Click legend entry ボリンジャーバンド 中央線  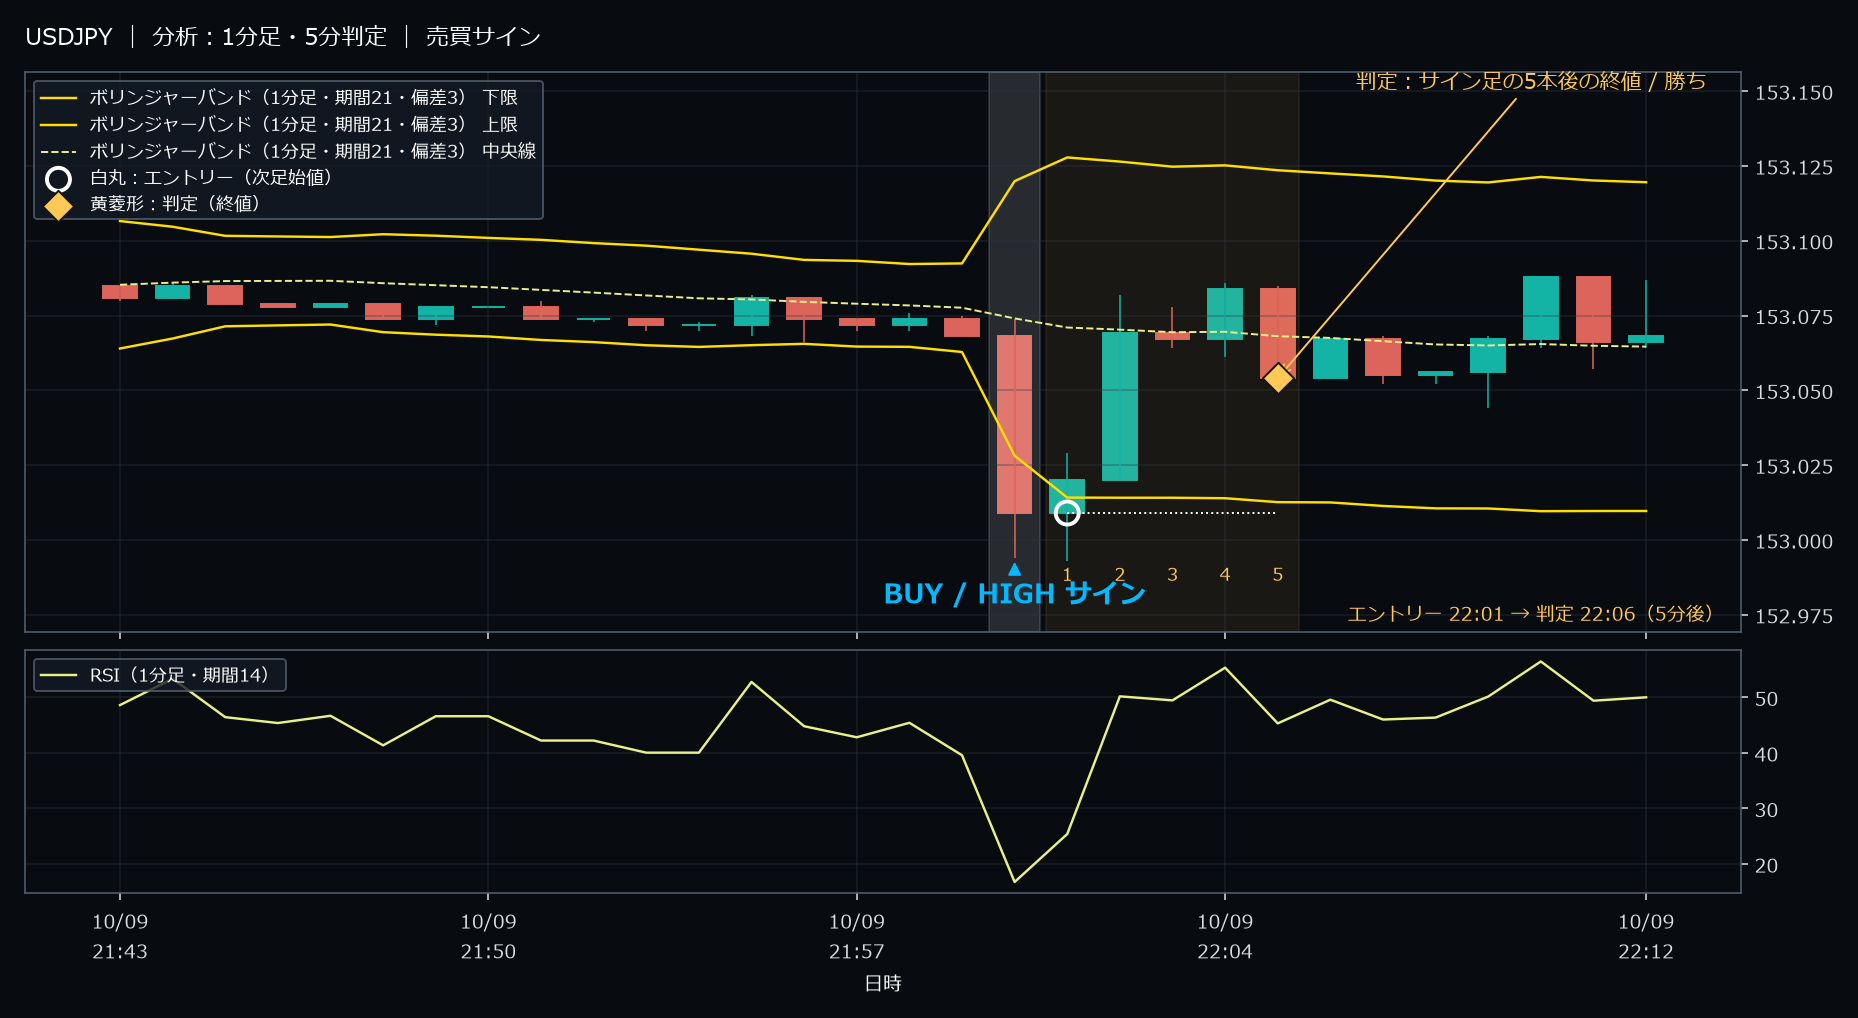pyautogui.click(x=313, y=151)
